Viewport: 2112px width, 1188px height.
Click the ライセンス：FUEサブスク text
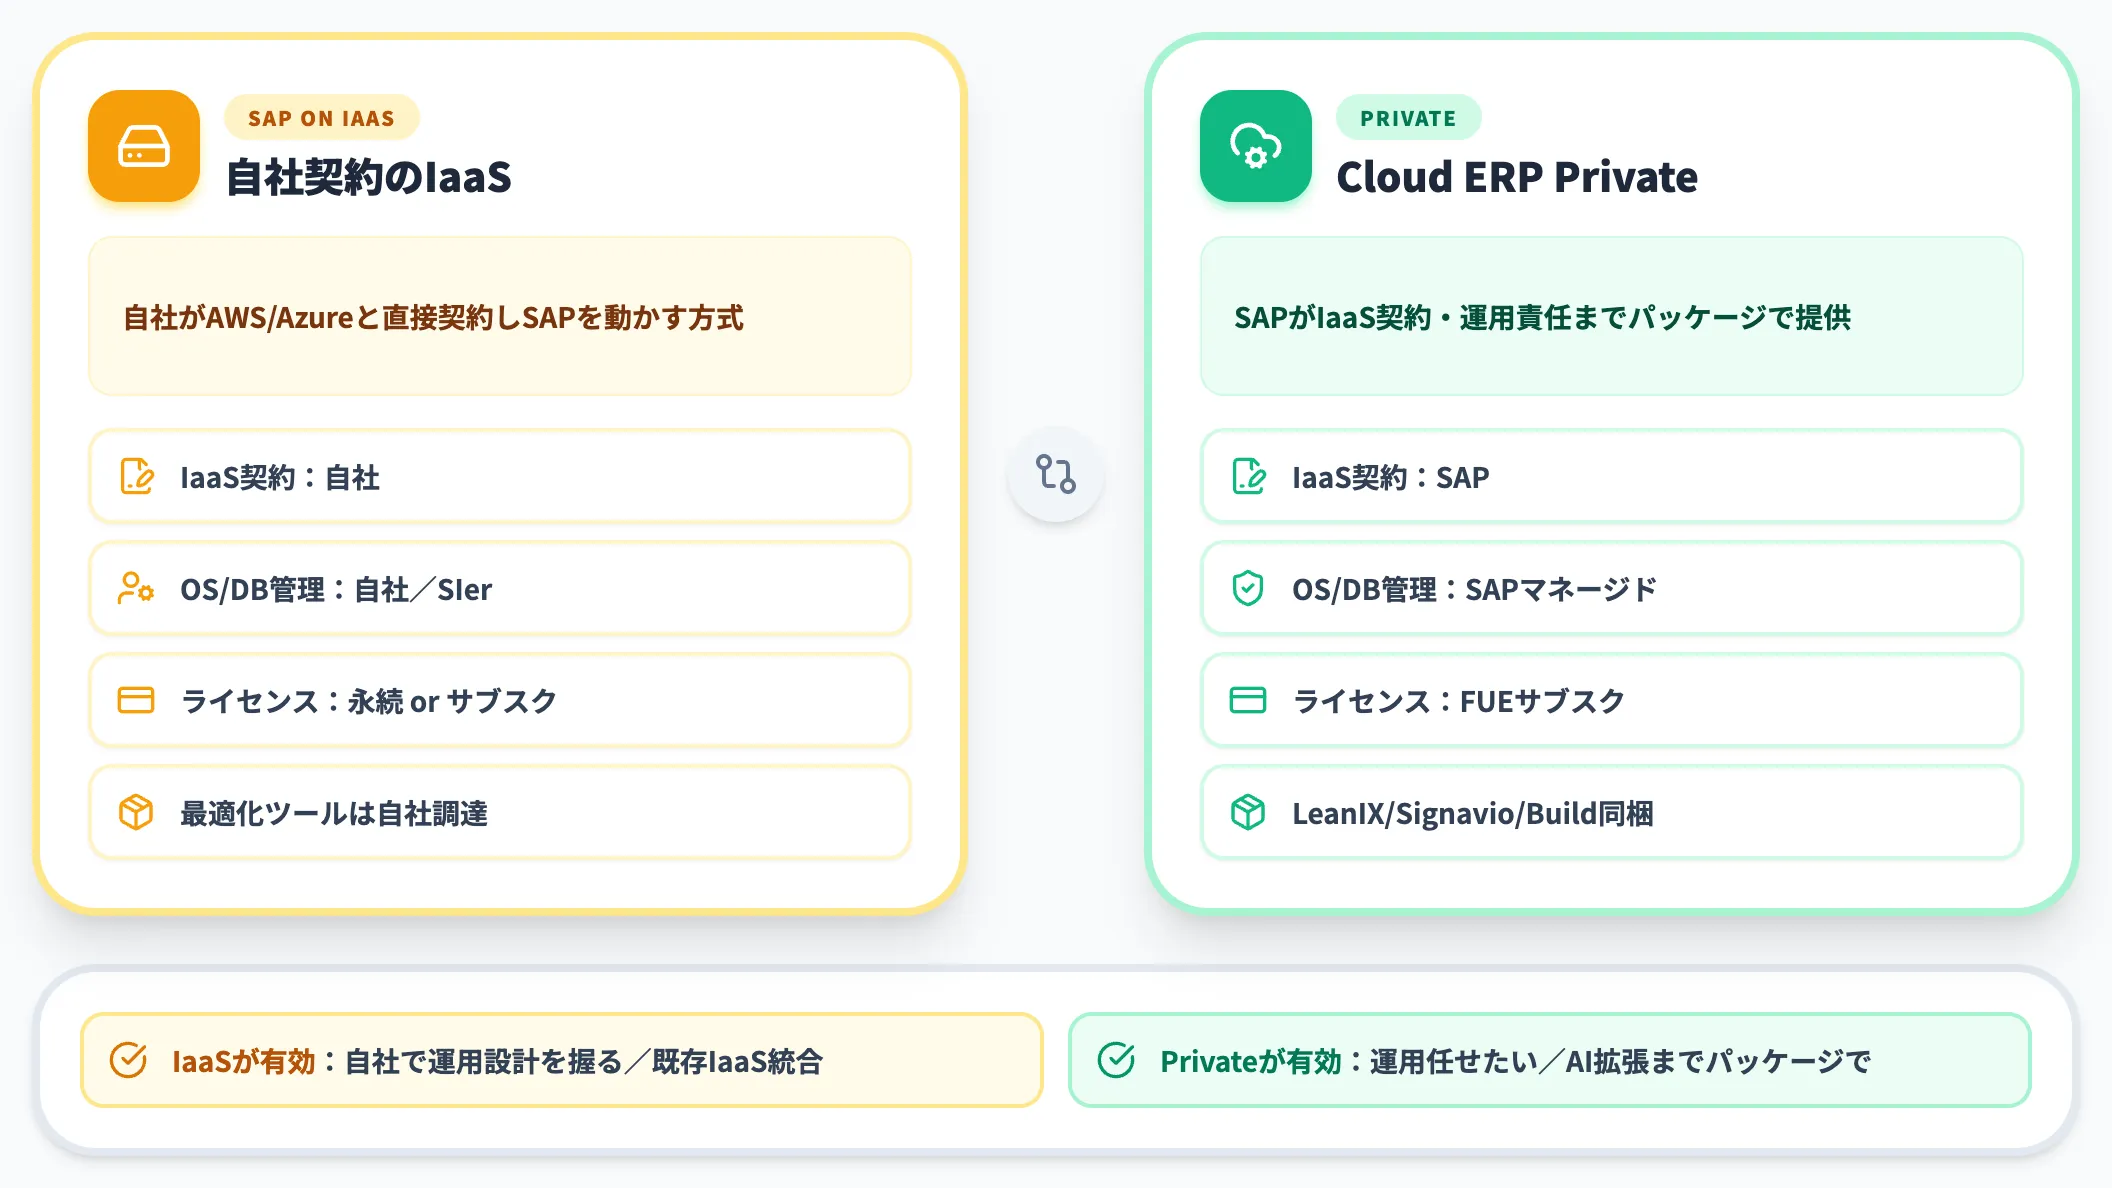(x=1459, y=701)
